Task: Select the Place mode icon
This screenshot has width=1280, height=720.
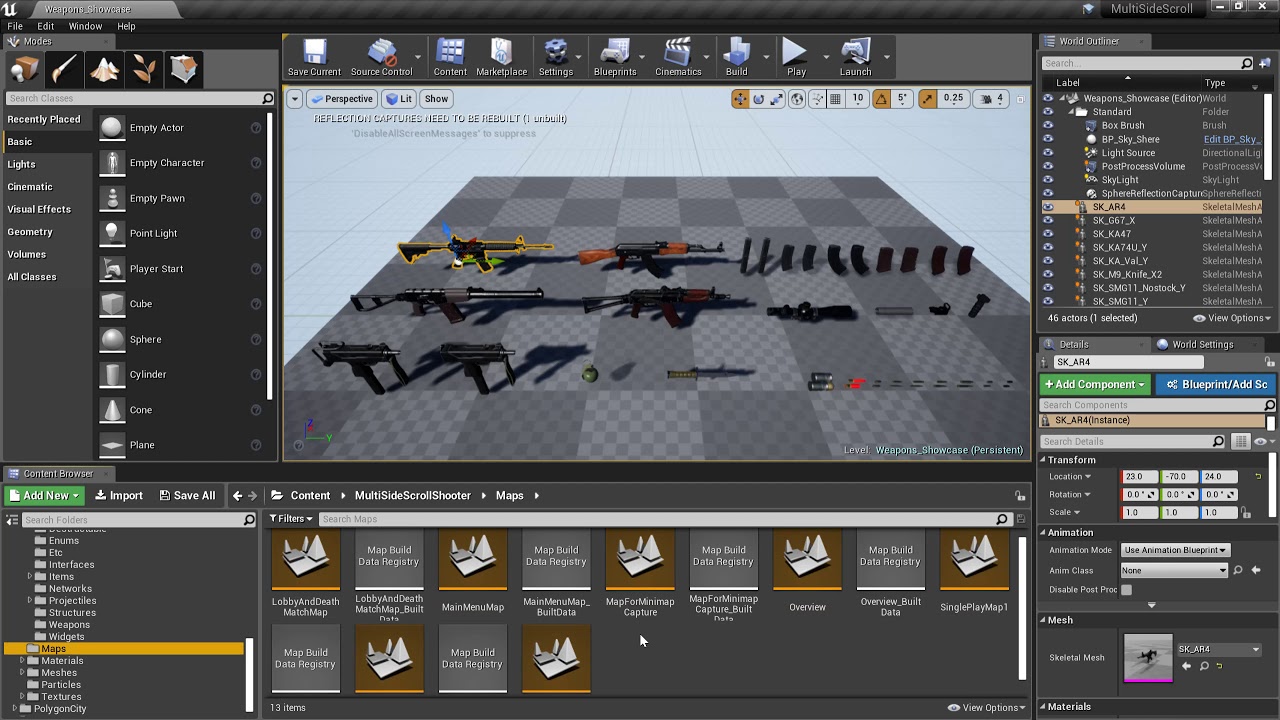Action: point(24,69)
